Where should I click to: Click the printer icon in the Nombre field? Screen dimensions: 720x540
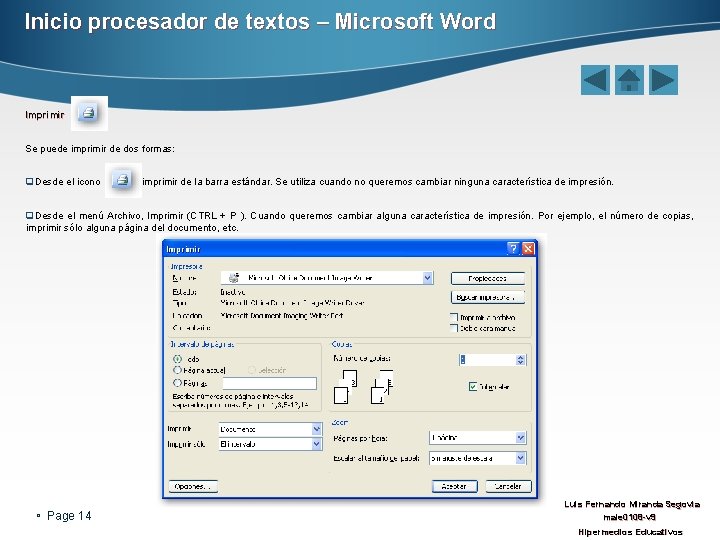tap(234, 277)
